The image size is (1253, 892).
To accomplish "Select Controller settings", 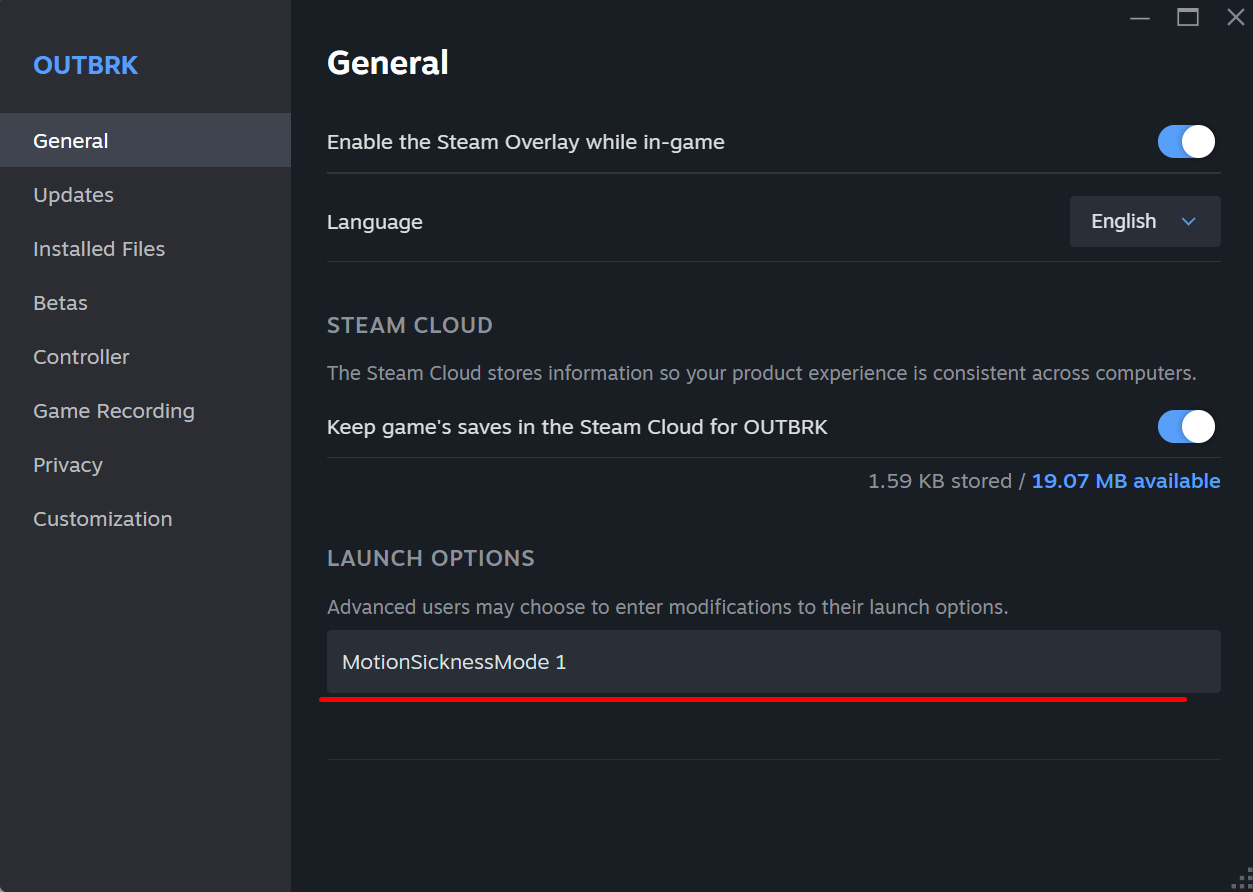I will pyautogui.click(x=81, y=356).
